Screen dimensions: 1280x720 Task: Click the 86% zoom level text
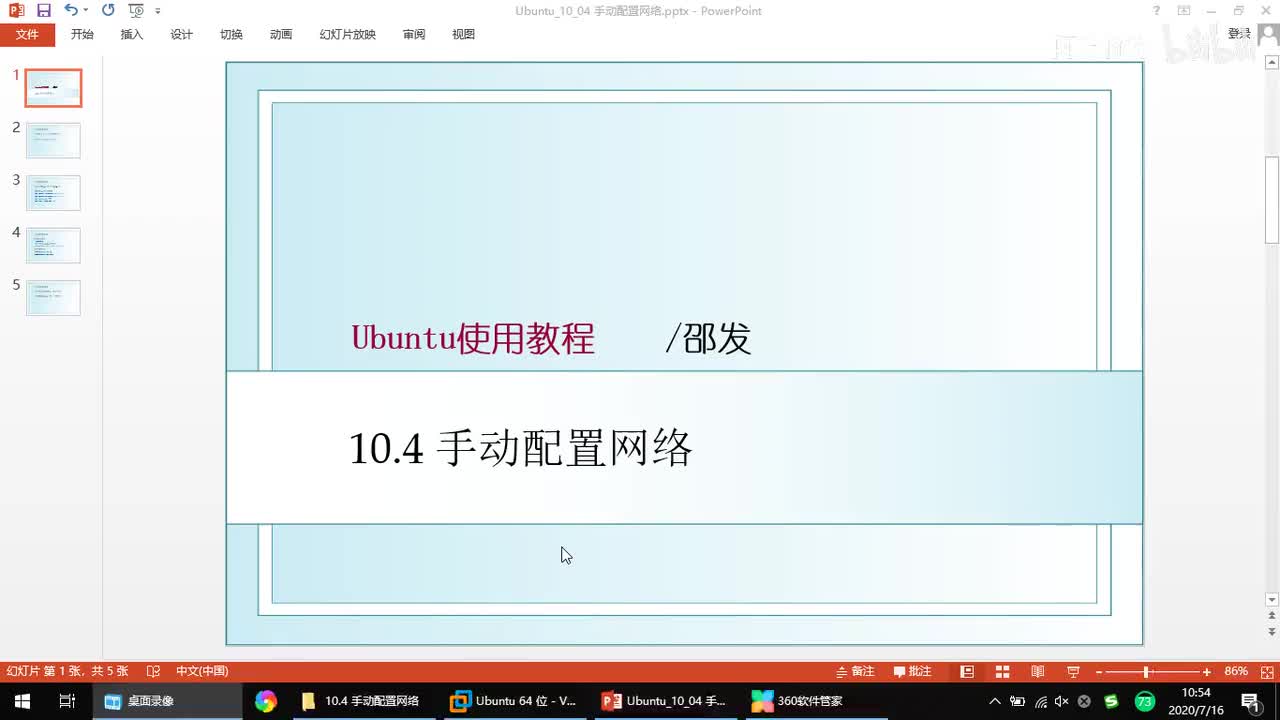[x=1236, y=671]
